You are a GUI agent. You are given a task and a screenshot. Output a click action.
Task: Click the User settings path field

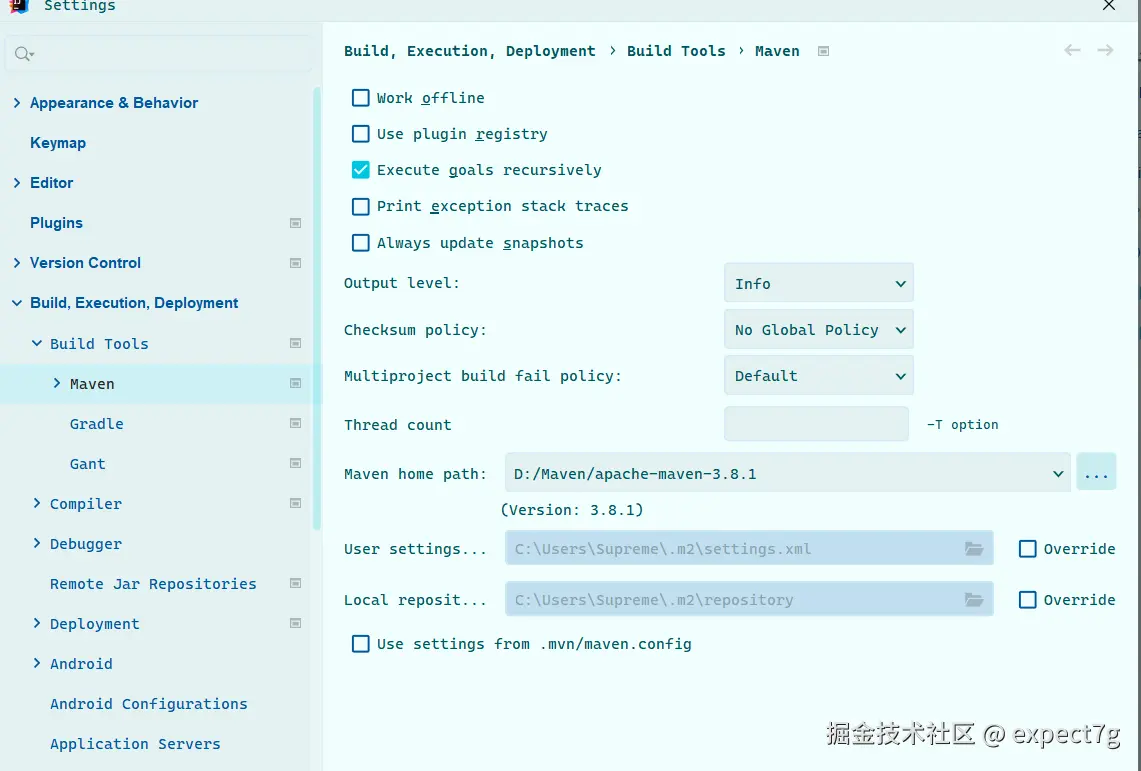(749, 548)
